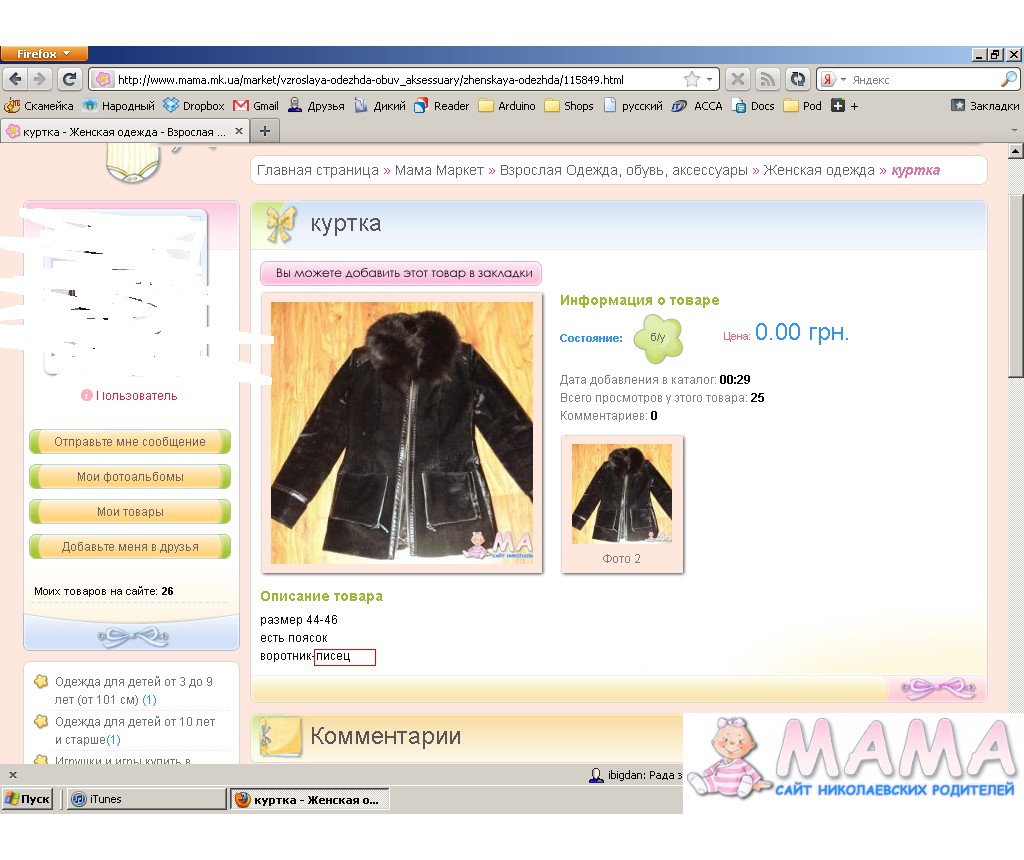Bookmark this page with the star icon
Image resolution: width=1024 pixels, height=860 pixels.
(x=691, y=80)
